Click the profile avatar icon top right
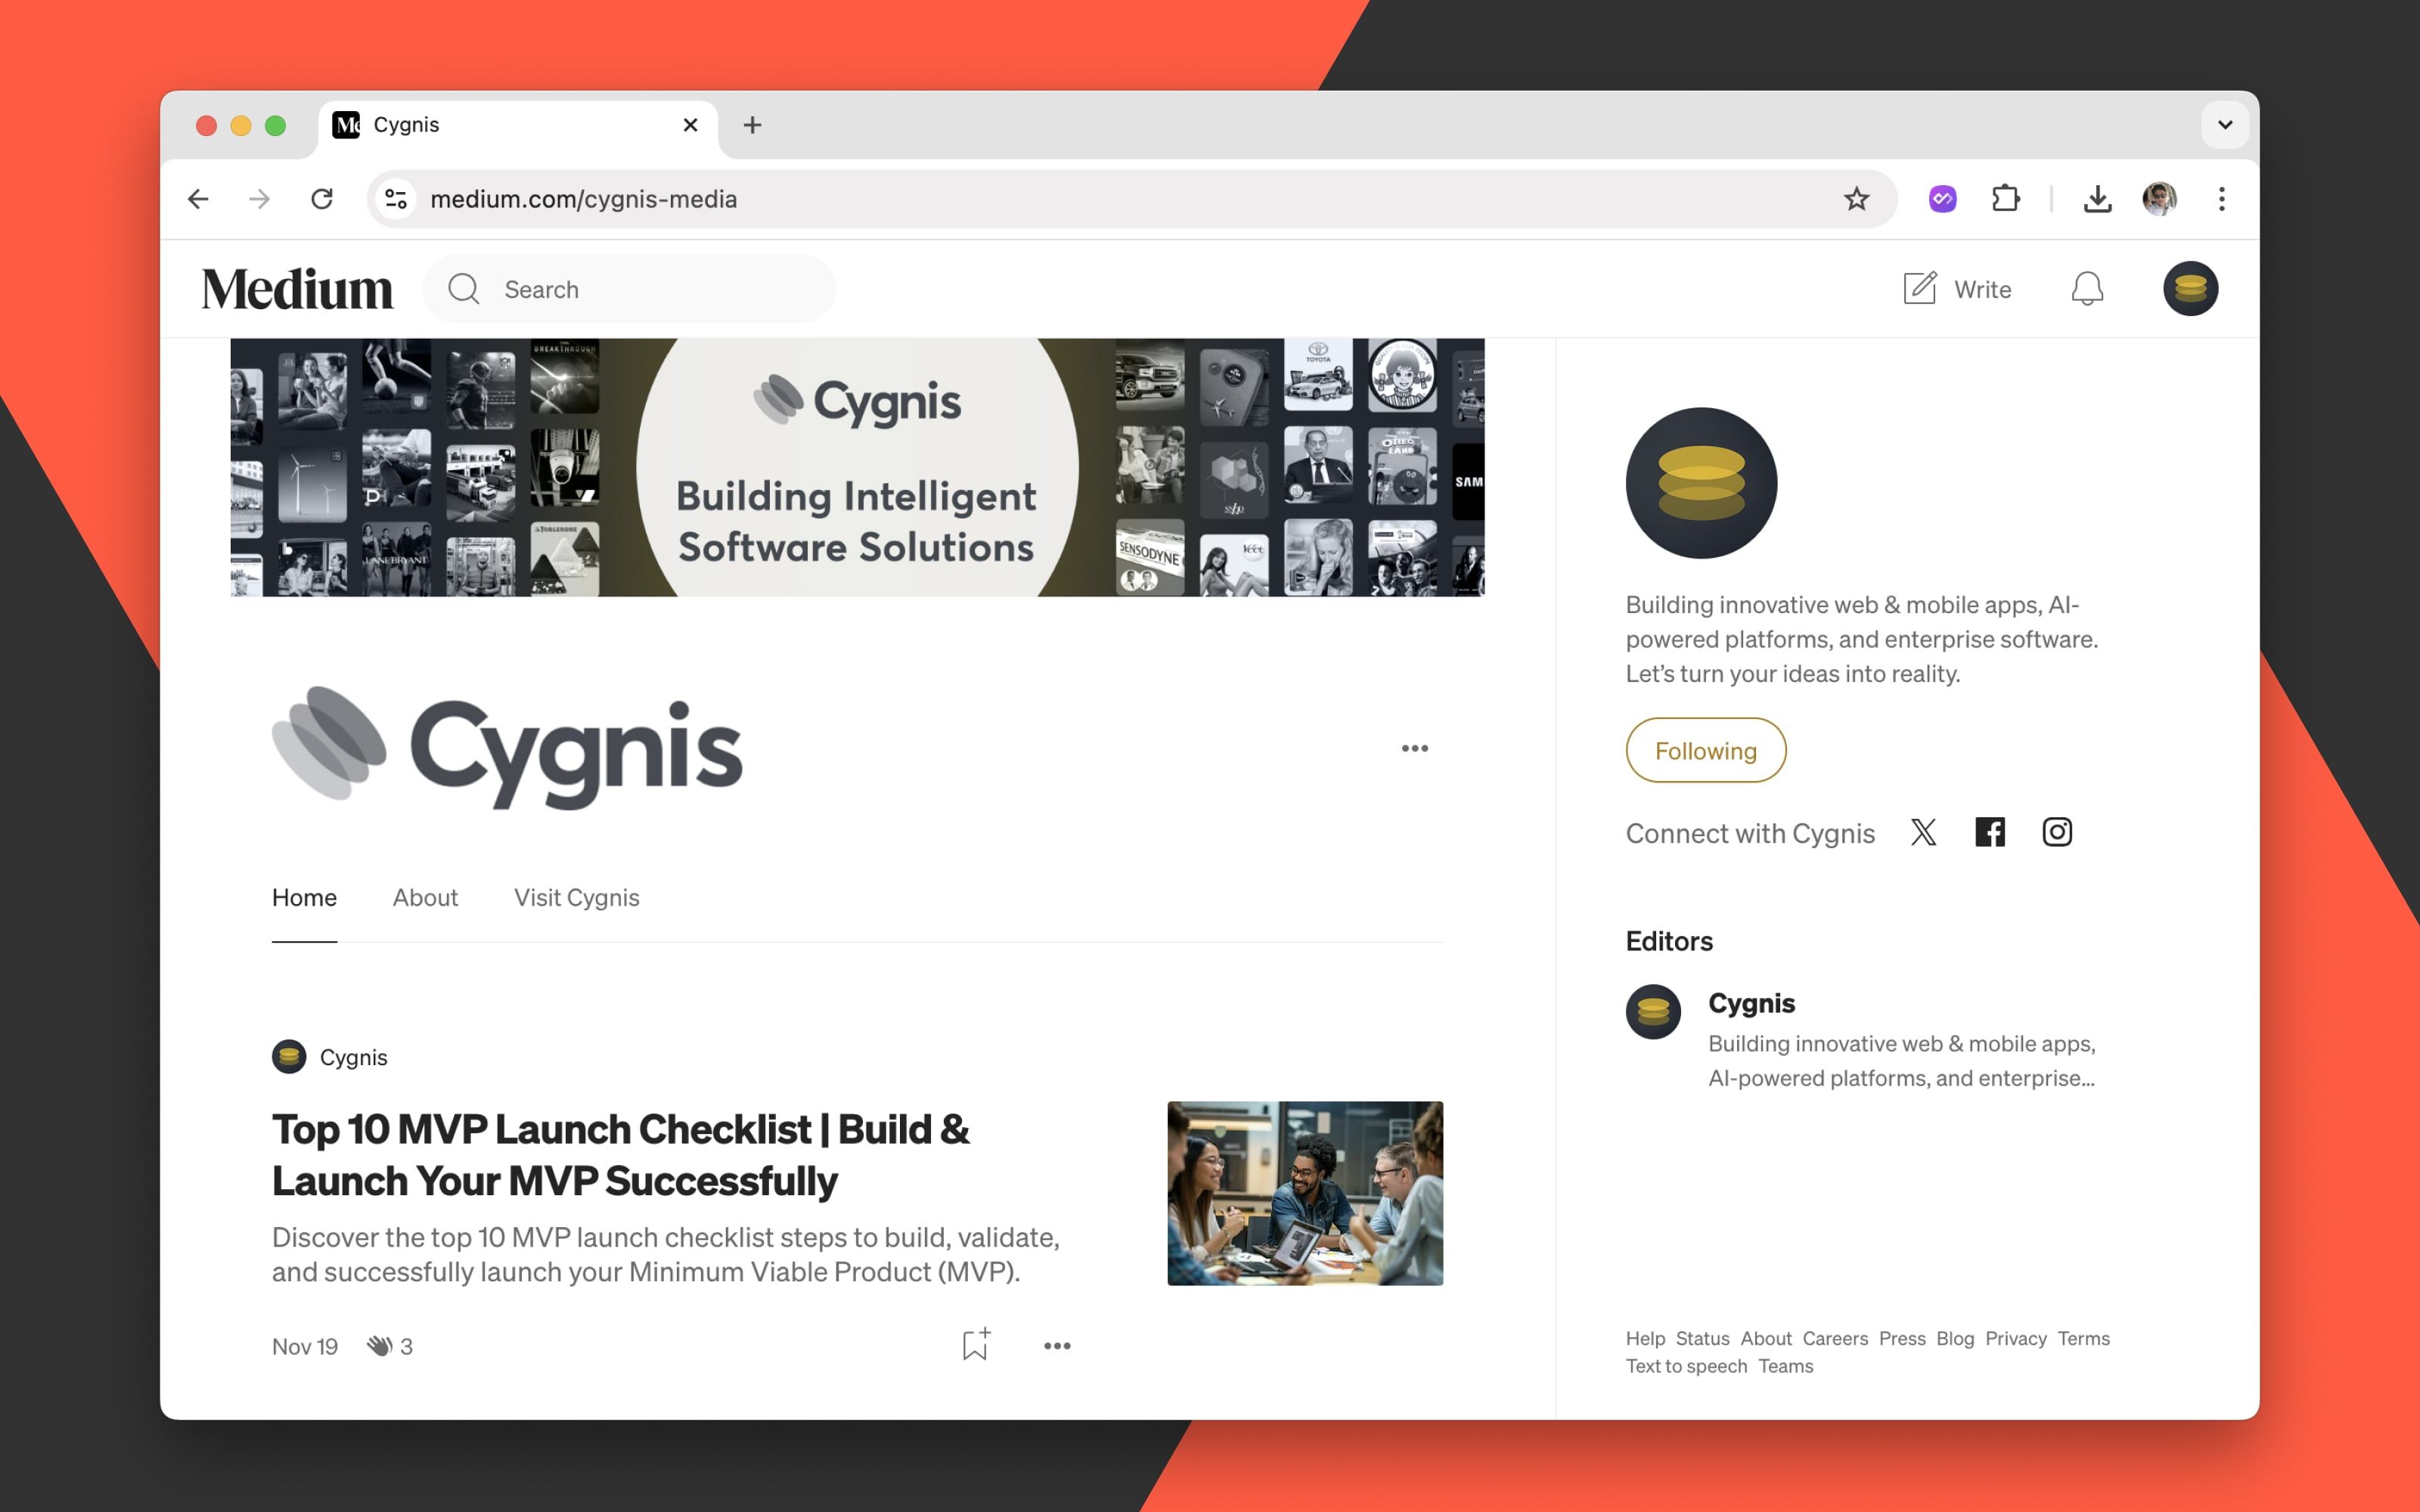 (x=2192, y=289)
